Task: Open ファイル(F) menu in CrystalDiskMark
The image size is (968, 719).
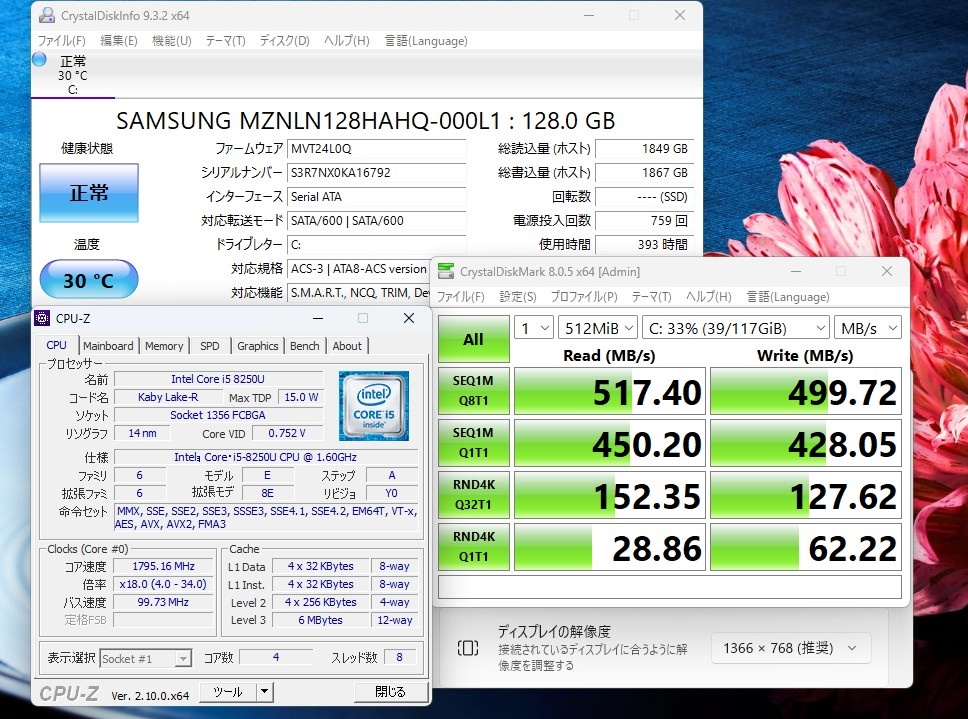Action: pos(461,297)
